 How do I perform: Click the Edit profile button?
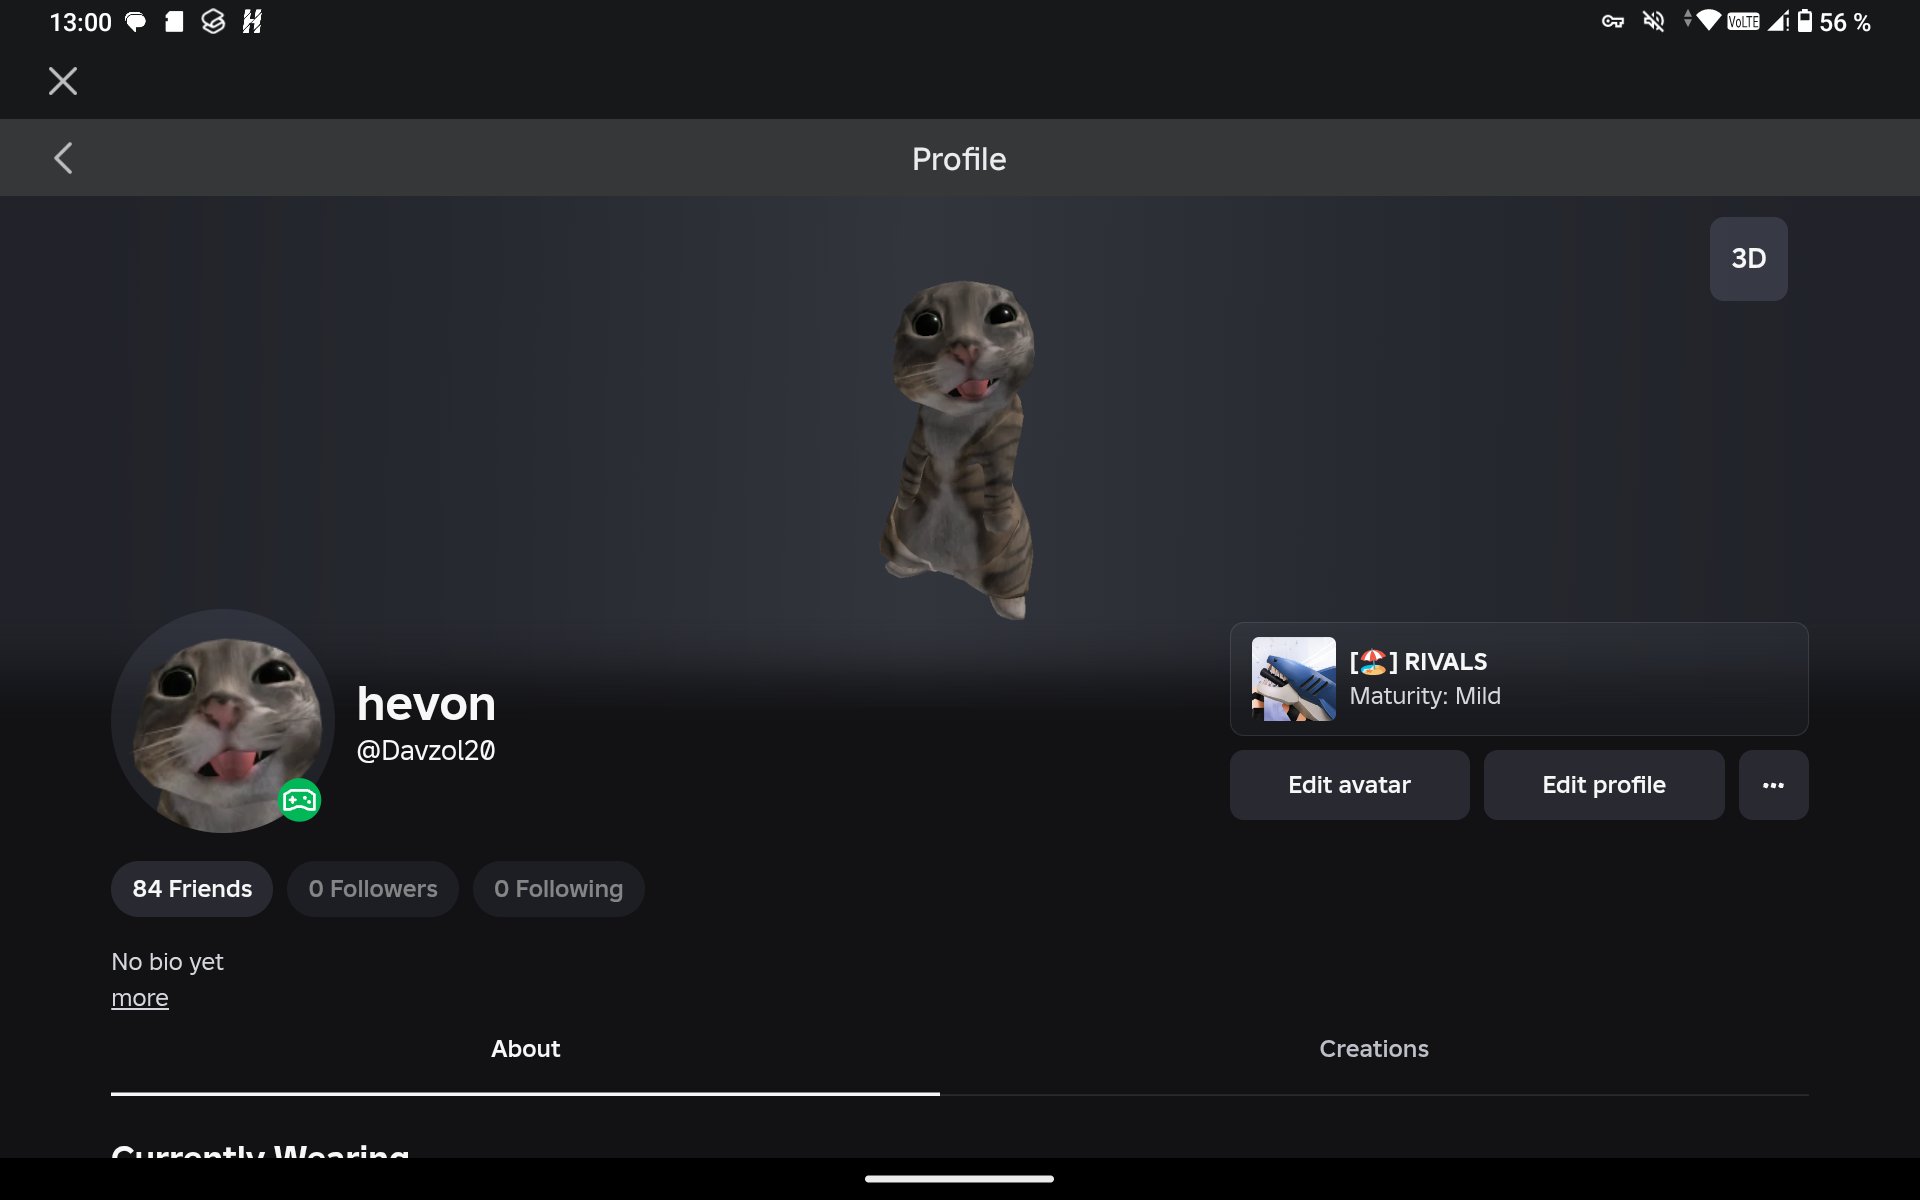(1603, 785)
